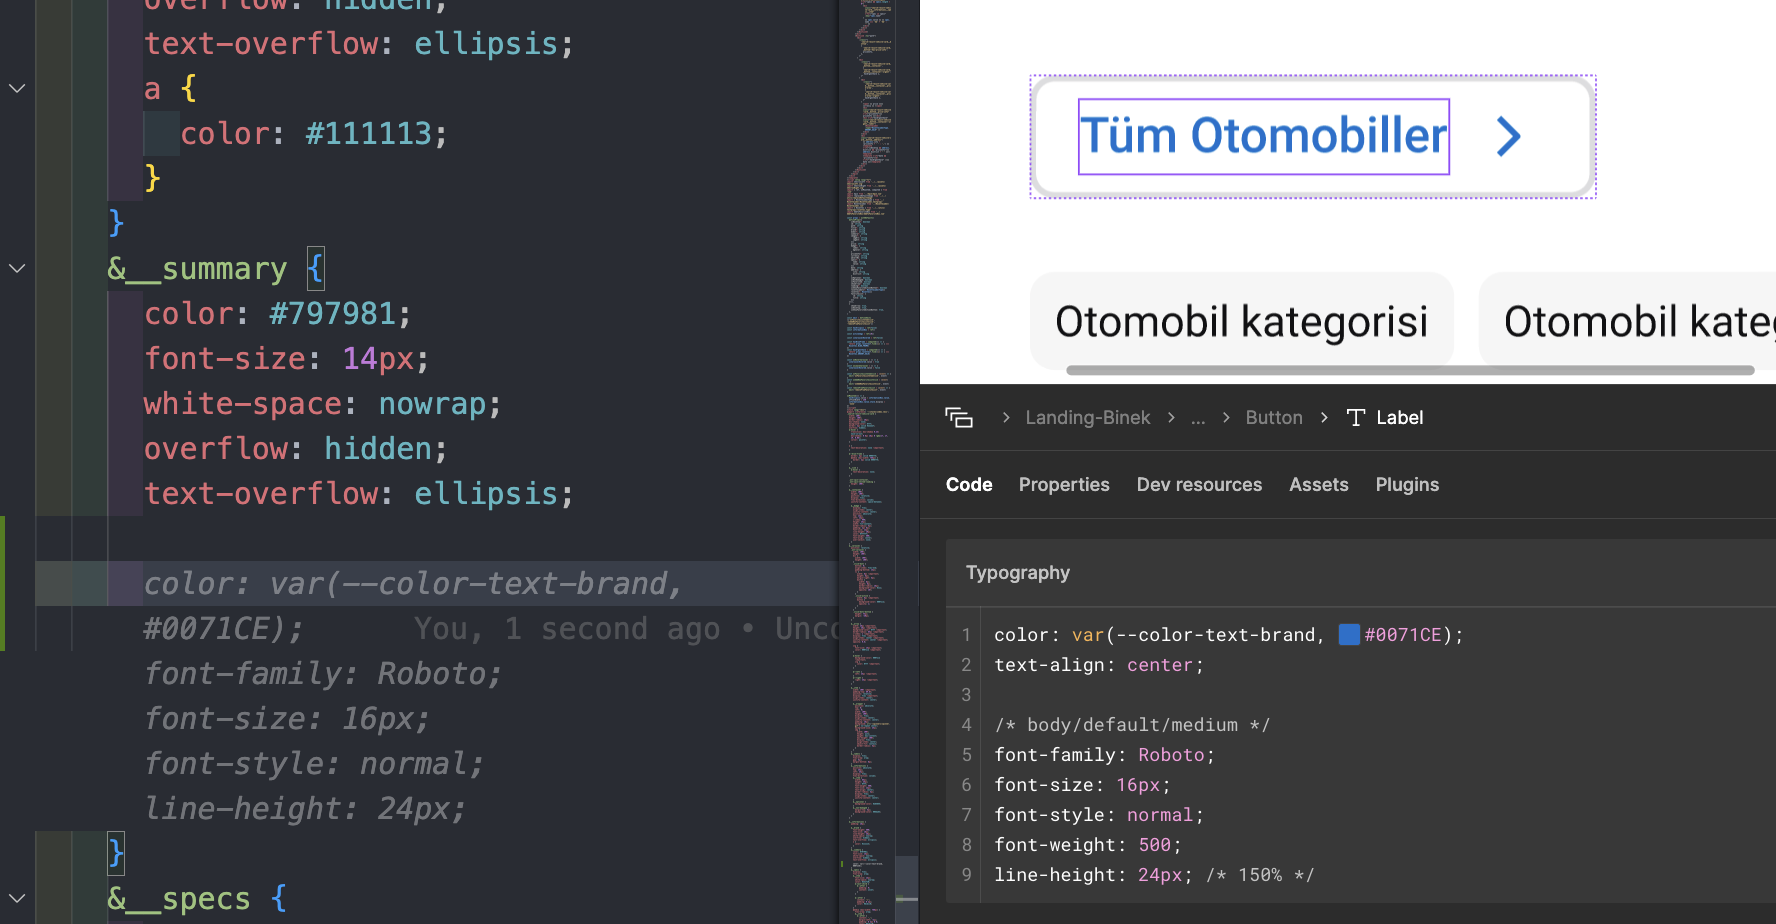Image resolution: width=1776 pixels, height=924 pixels.
Task: Click 'text-align: center;' in Figma code
Action: [x=1098, y=665]
